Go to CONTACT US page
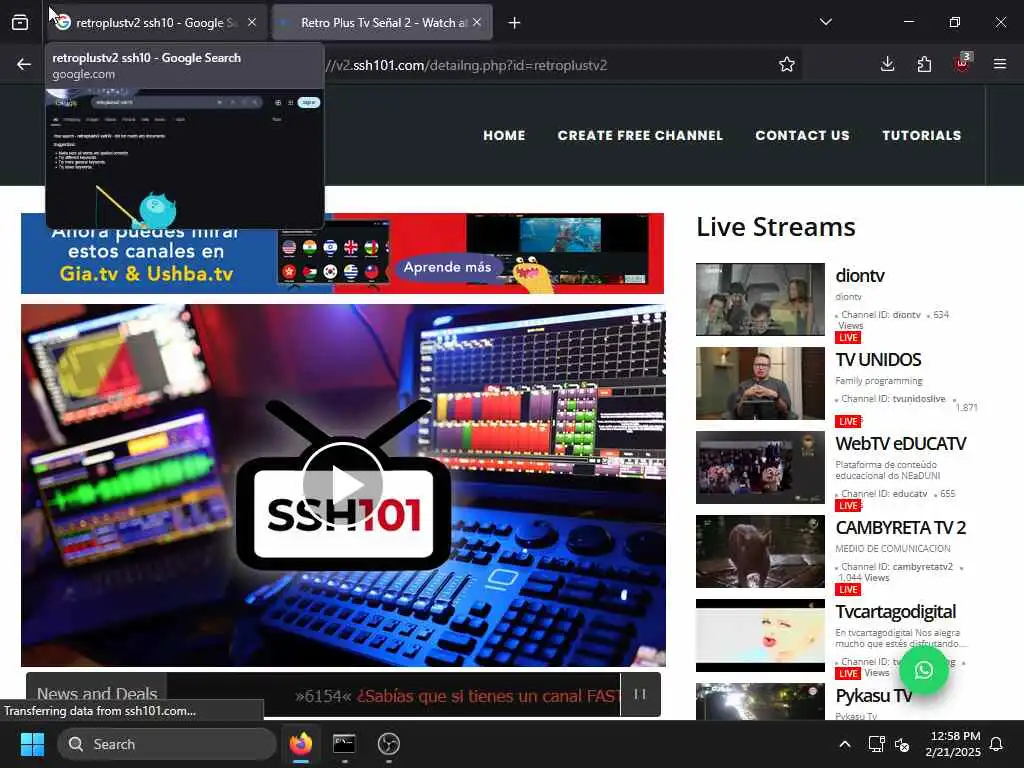 (803, 135)
